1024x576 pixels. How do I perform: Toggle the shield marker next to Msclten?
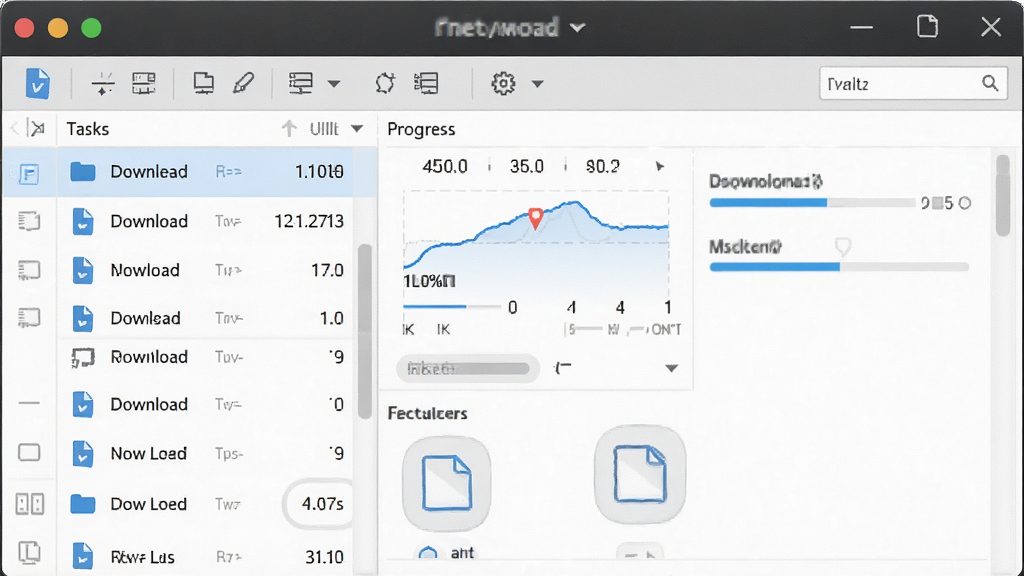(x=843, y=247)
